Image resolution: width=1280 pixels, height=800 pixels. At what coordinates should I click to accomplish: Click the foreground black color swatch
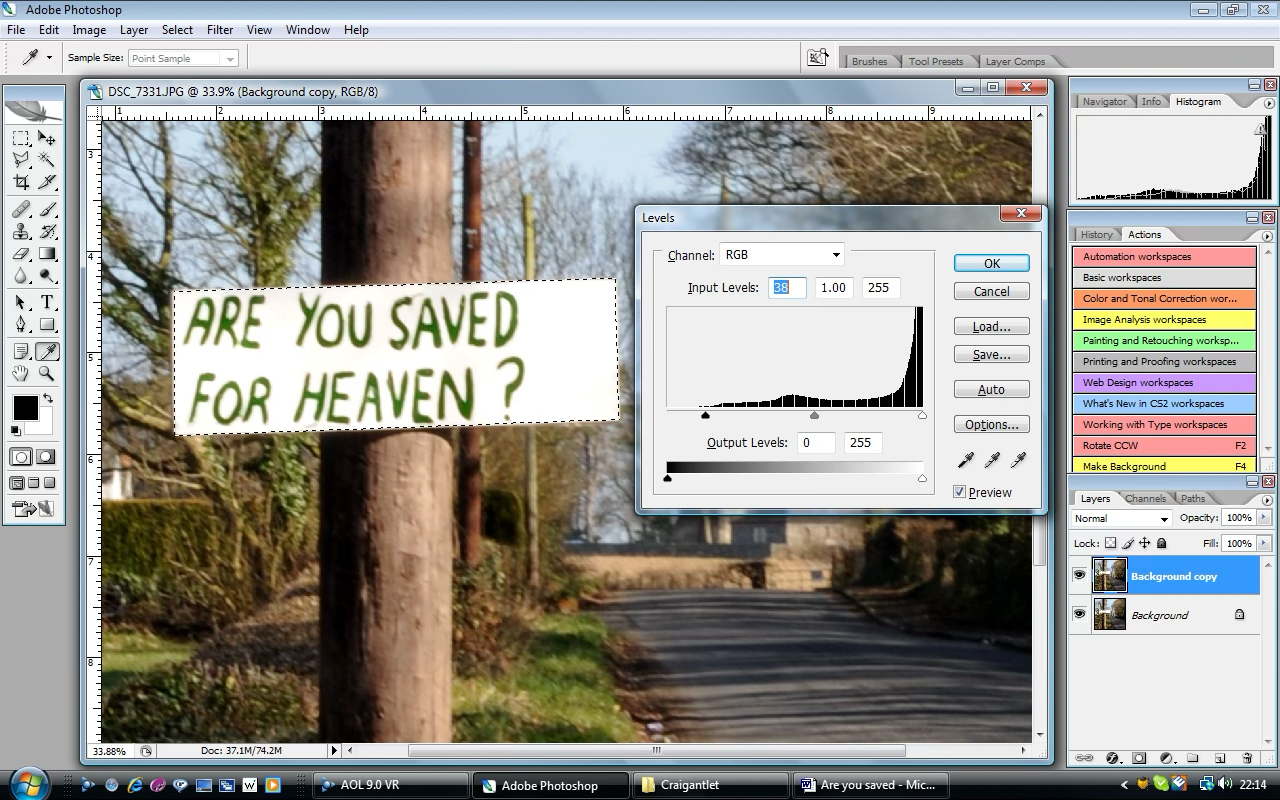(x=24, y=407)
